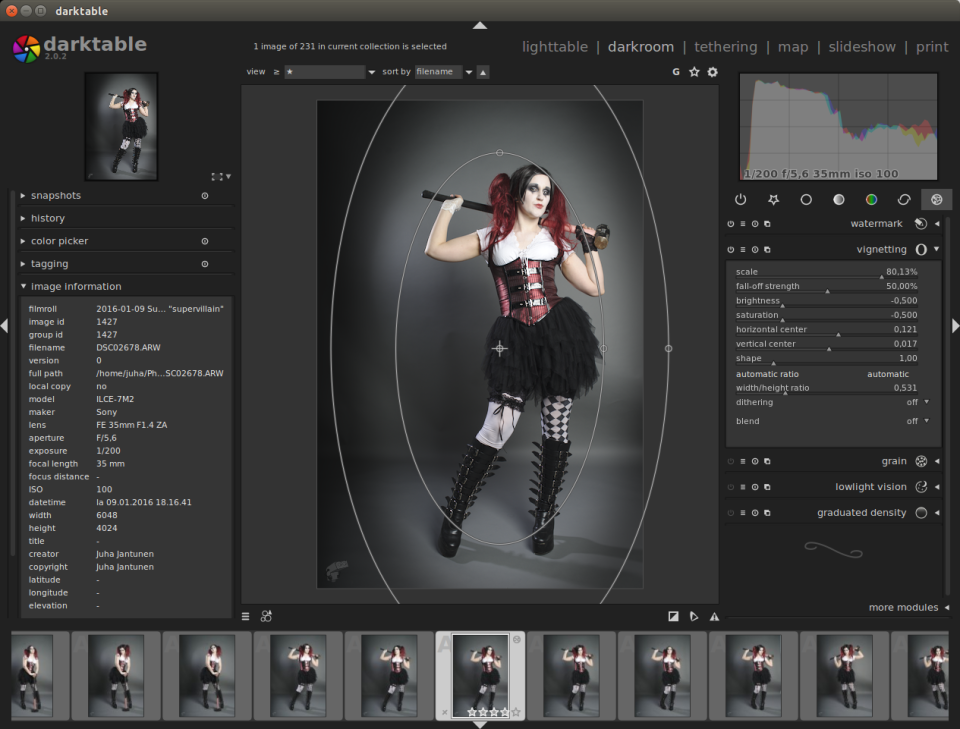Open correction modules group

(904, 200)
